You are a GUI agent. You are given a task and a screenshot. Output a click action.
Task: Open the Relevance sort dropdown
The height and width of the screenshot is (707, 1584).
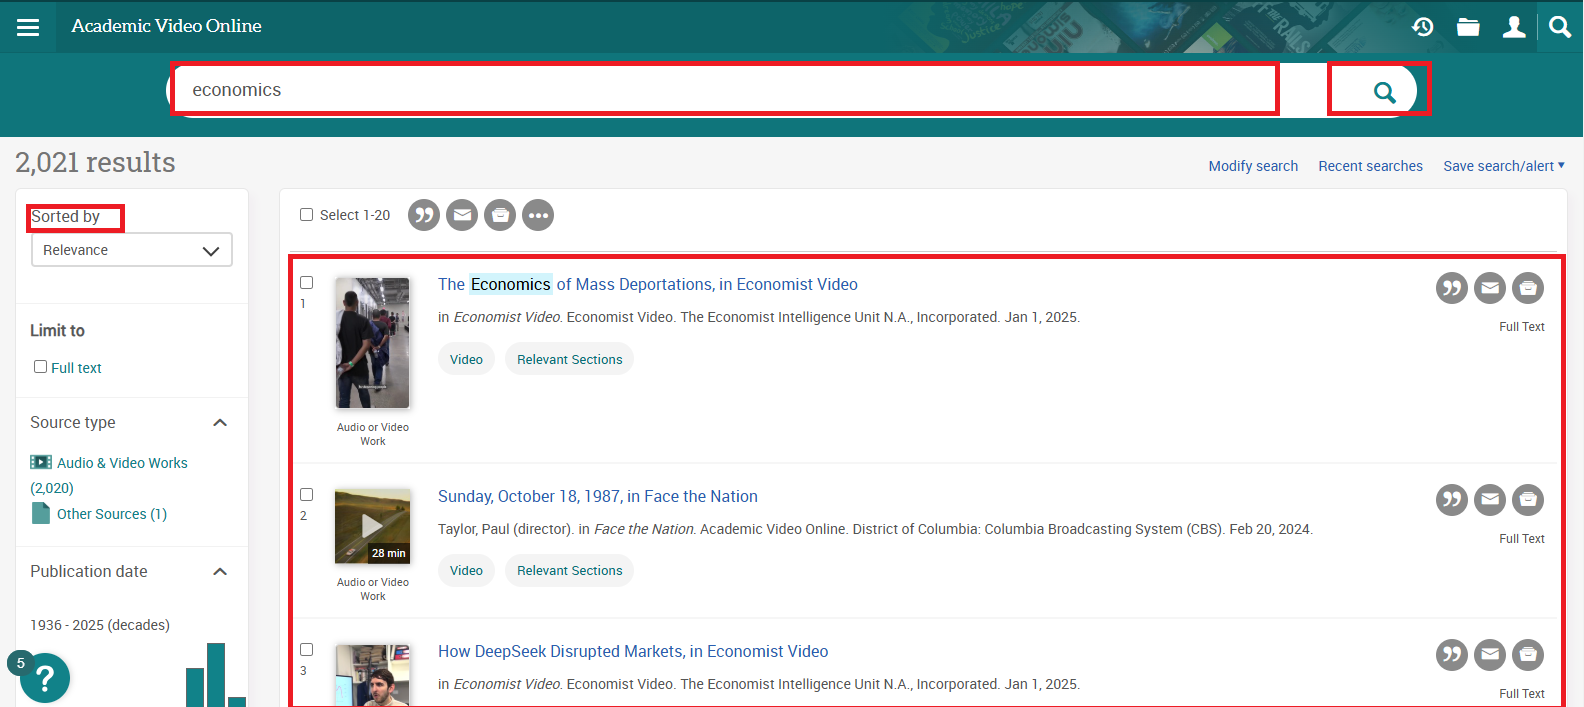pyautogui.click(x=132, y=250)
